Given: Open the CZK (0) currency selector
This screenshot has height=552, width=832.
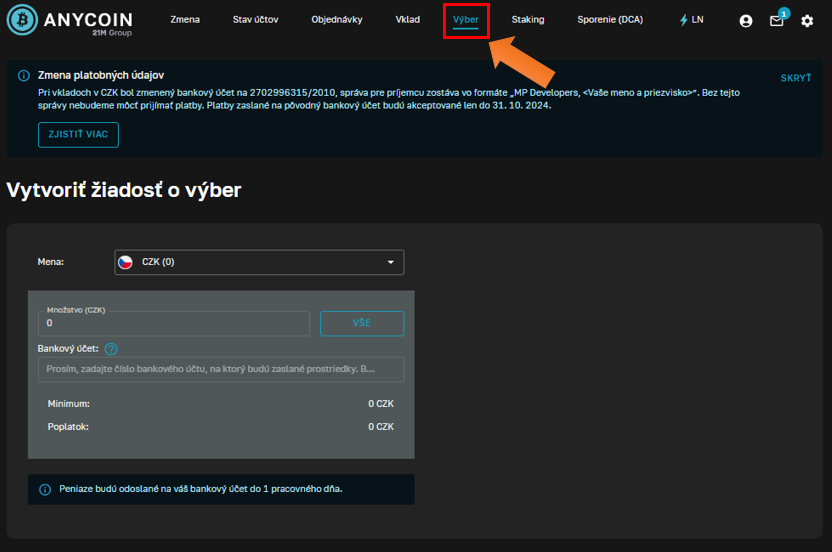Looking at the screenshot, I should [x=259, y=262].
